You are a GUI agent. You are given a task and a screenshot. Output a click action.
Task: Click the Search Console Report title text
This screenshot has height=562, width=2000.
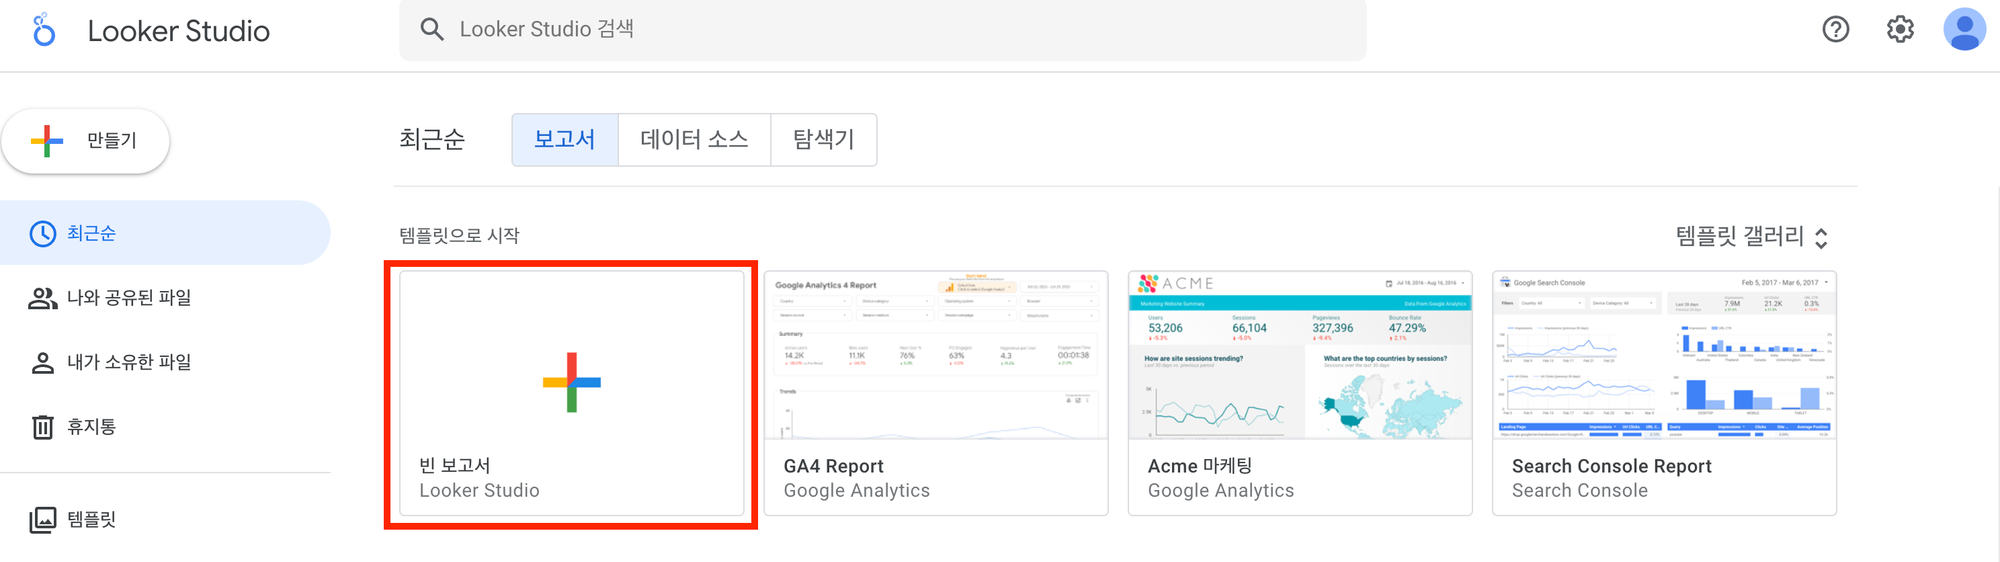pos(1612,466)
